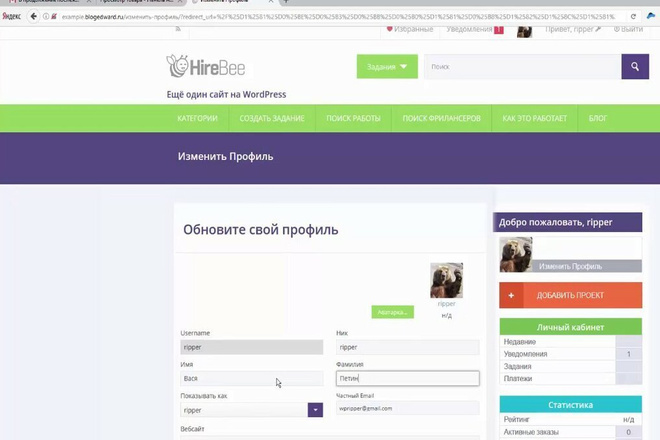Click the Личный кабинет header
660x440 pixels.
(570, 327)
